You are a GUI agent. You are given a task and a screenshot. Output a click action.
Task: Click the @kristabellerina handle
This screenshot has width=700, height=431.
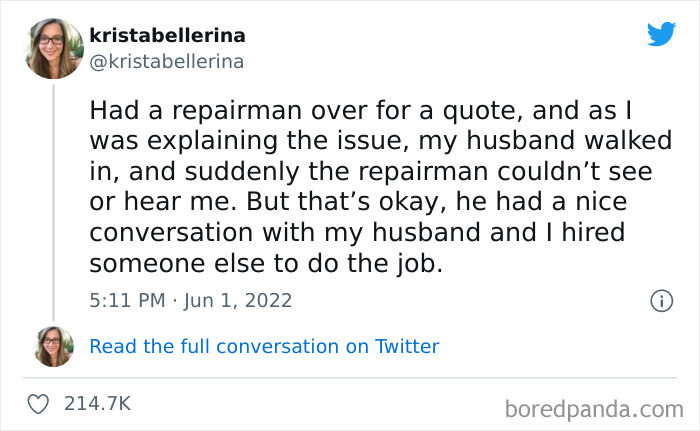tap(167, 61)
